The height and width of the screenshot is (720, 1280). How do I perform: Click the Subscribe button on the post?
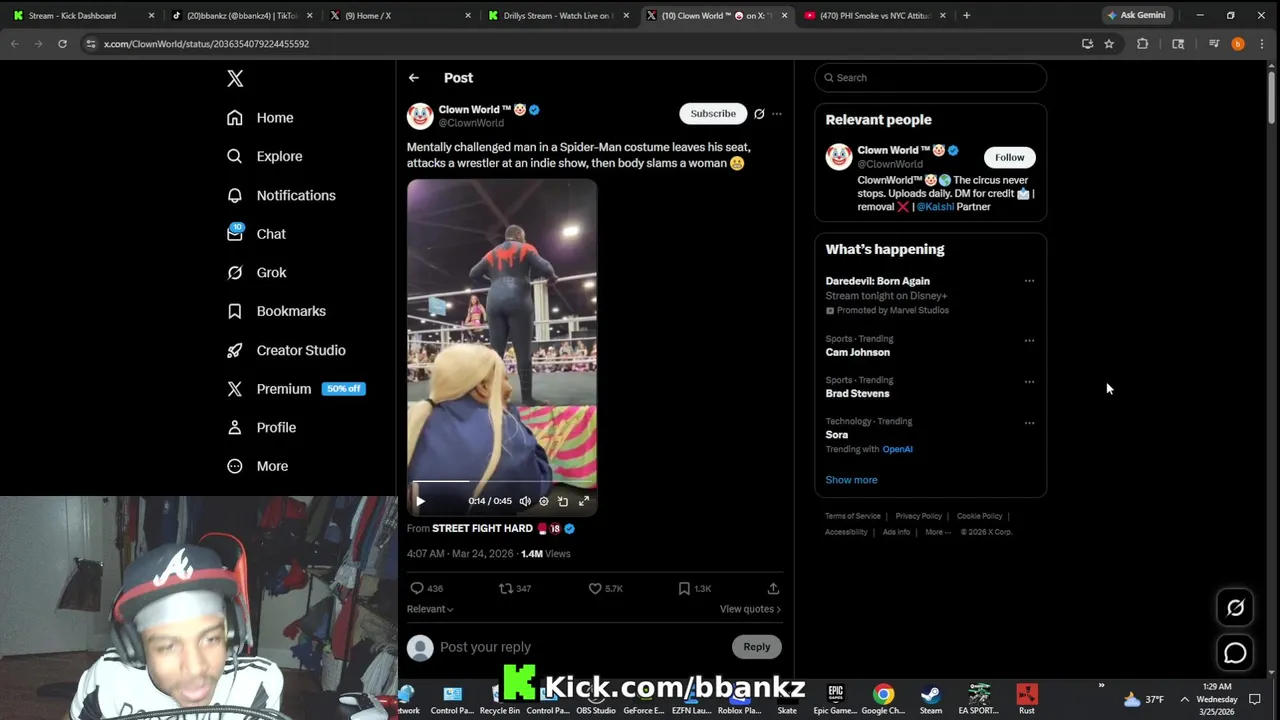tap(713, 114)
